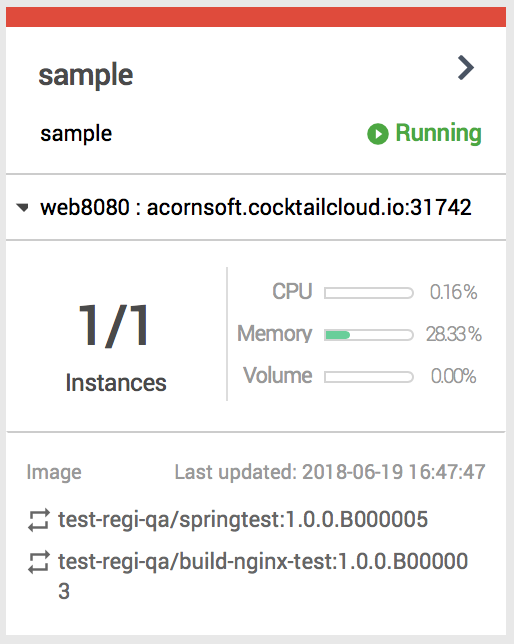
Task: Click the sample subtitle text
Action: pyautogui.click(x=76, y=134)
